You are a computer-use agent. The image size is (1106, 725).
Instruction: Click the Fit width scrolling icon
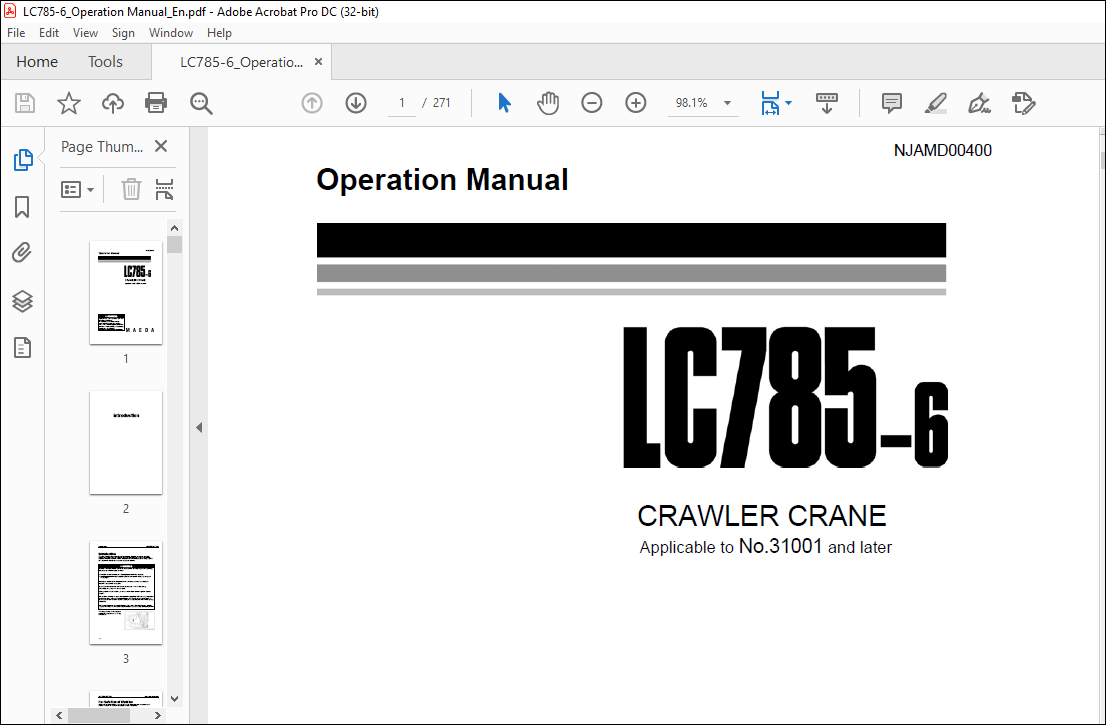pos(770,103)
